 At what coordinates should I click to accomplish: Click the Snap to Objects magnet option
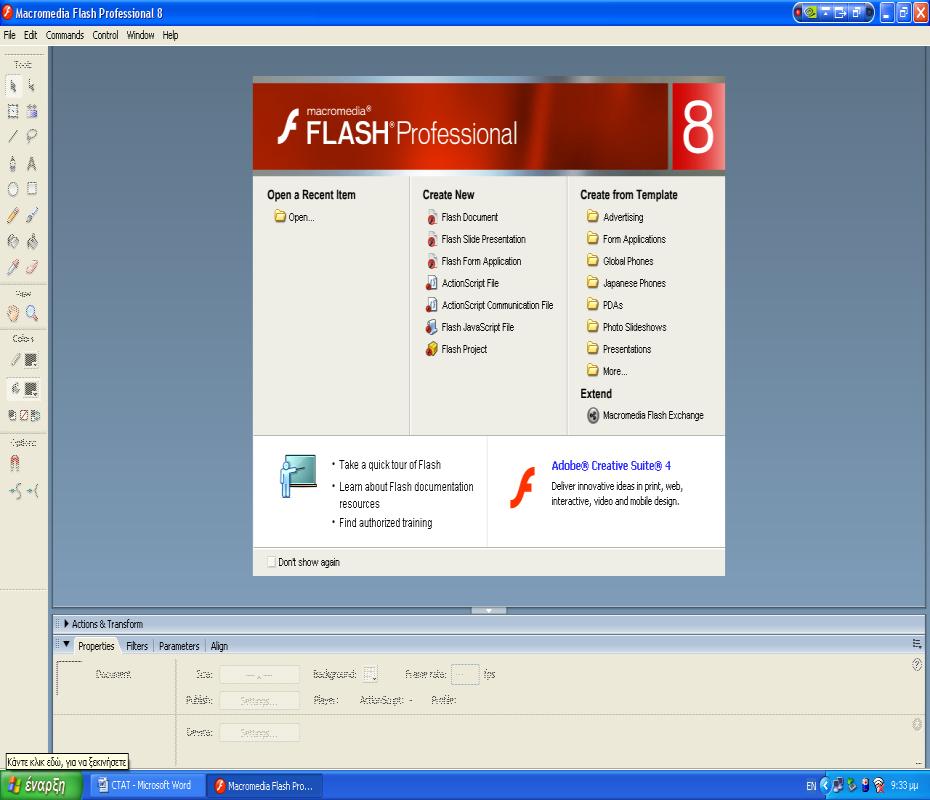pos(15,463)
